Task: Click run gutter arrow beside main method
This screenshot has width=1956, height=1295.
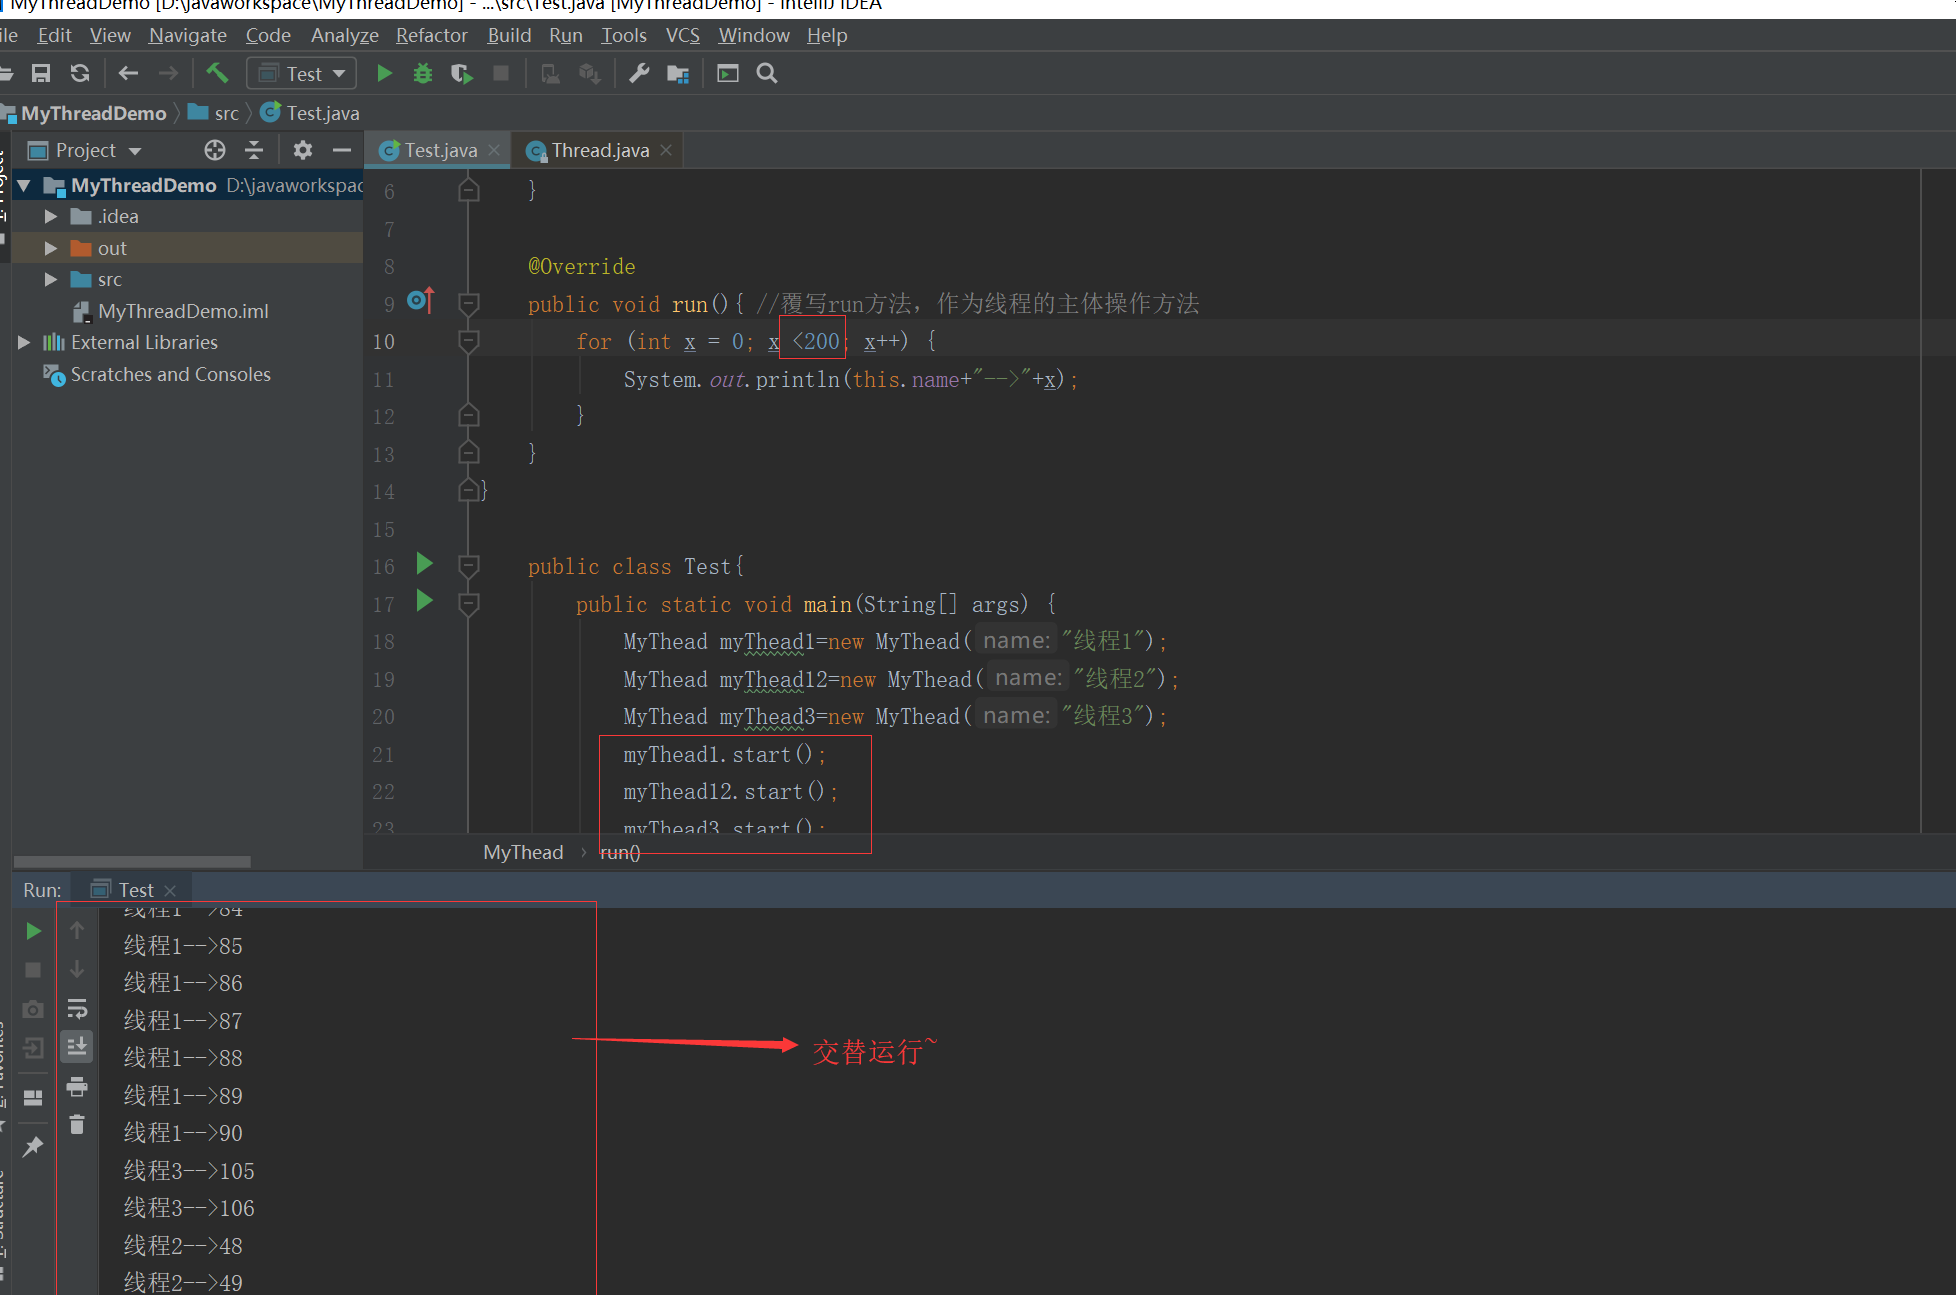Action: pos(424,601)
